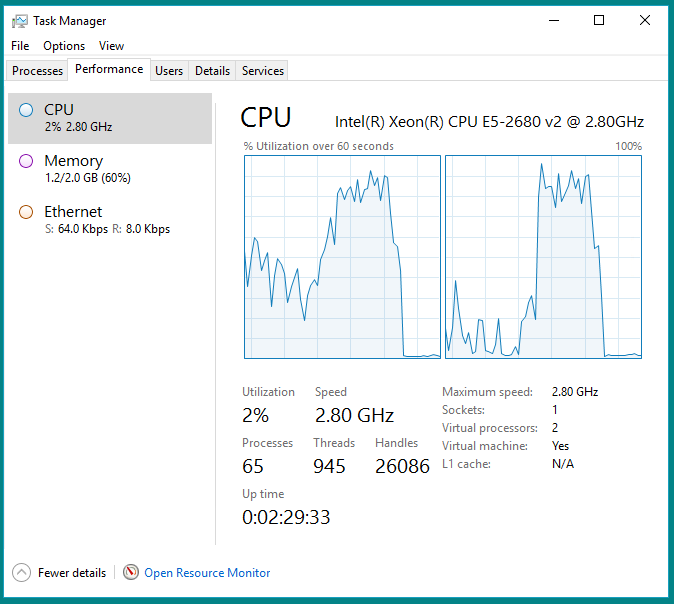The width and height of the screenshot is (674, 604).
Task: Select the Memory 1.2/2.0 GB entry
Action: [x=110, y=169]
